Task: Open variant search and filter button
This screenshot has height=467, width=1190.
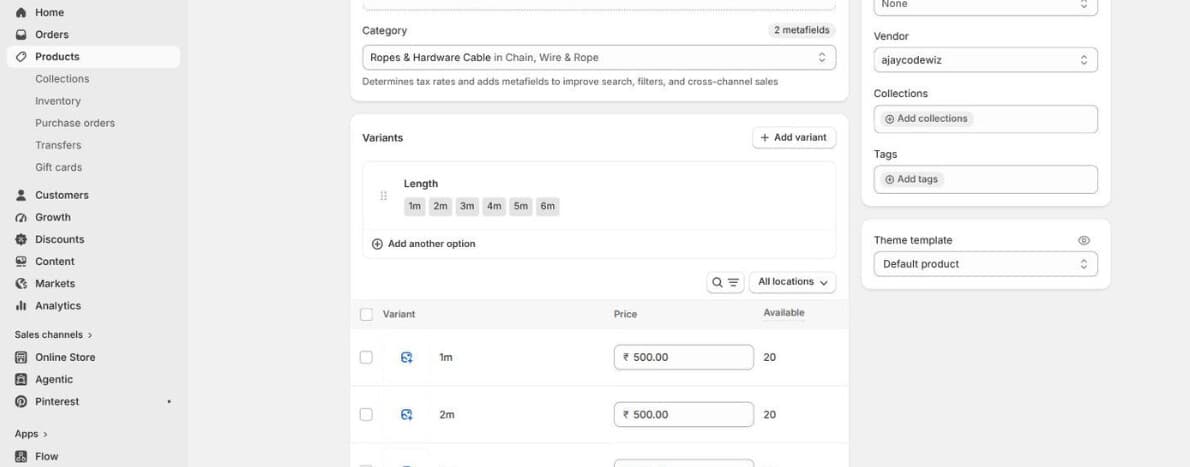Action: point(725,282)
